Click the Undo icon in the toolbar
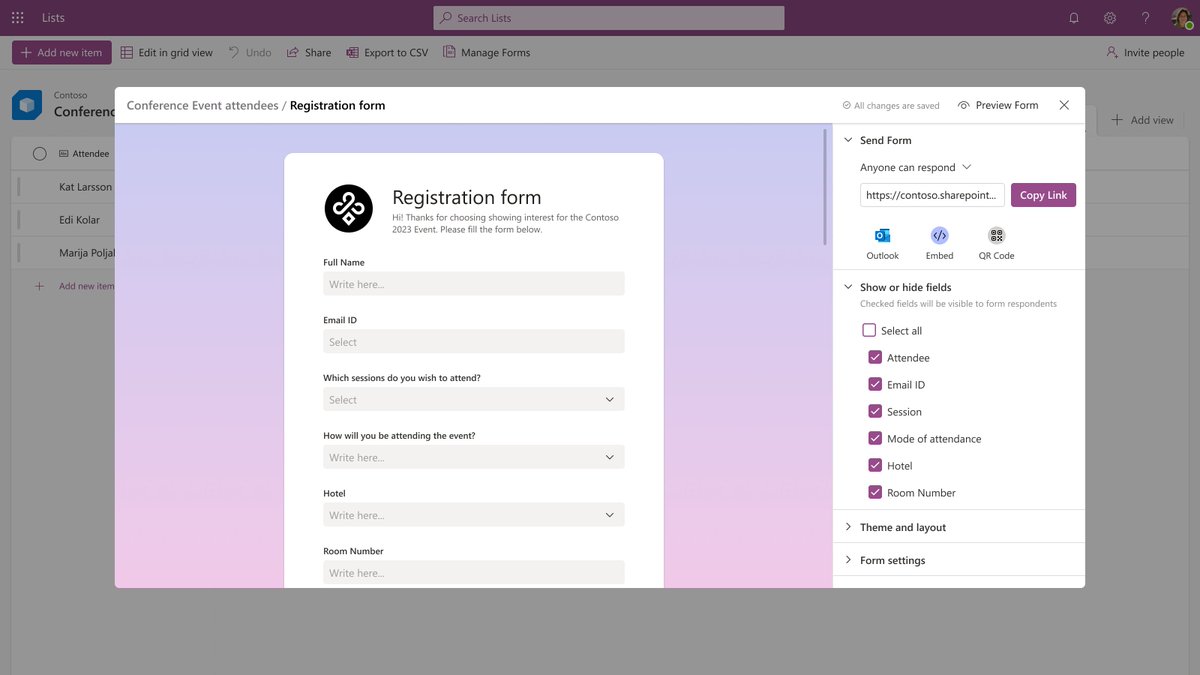 [236, 52]
